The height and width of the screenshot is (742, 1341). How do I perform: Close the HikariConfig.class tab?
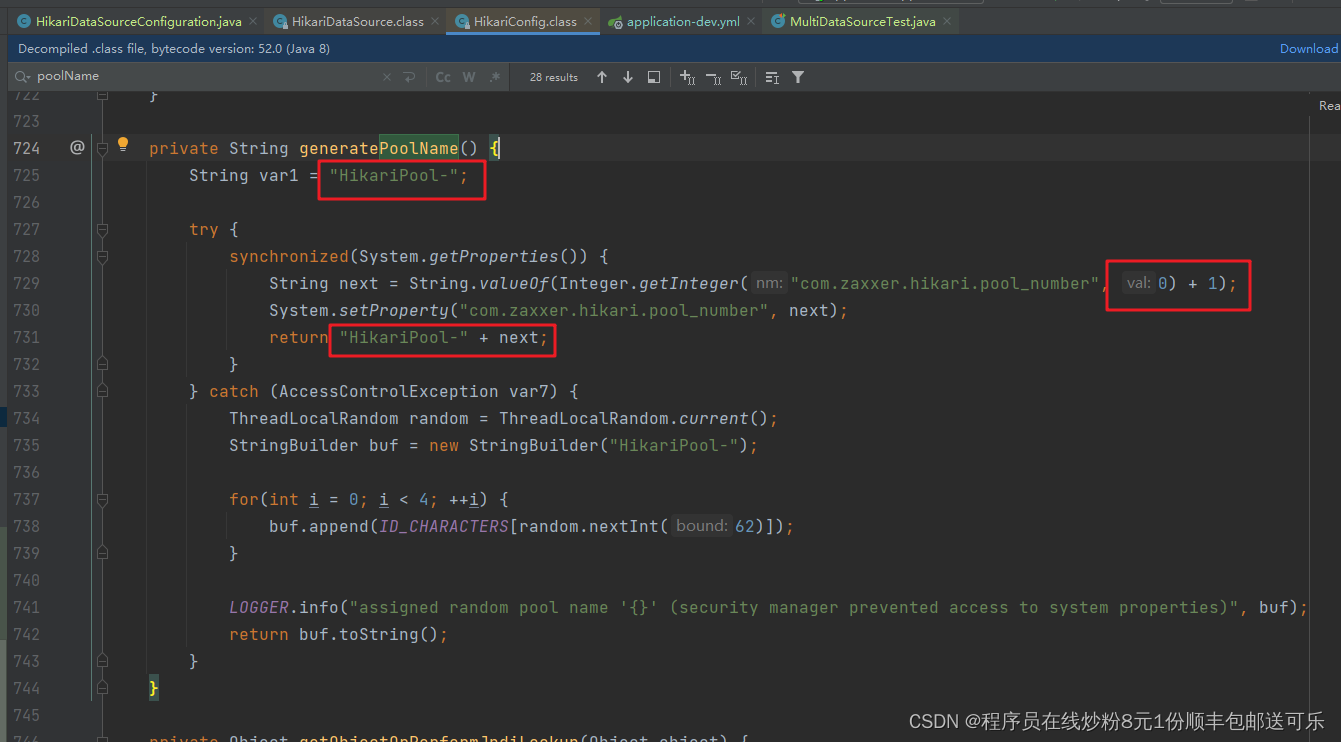(587, 21)
